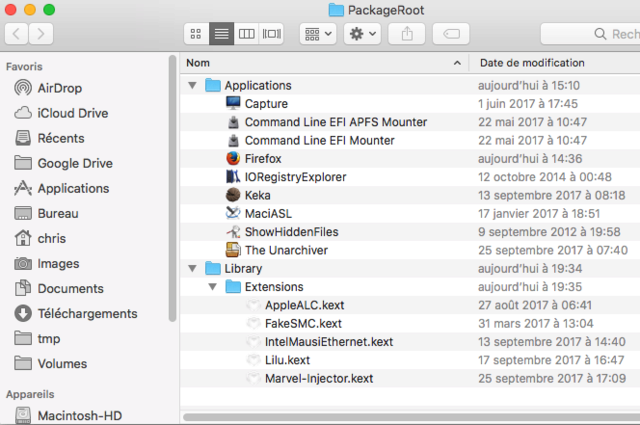
Task: Select the AppleALC.kext file
Action: coord(410,305)
